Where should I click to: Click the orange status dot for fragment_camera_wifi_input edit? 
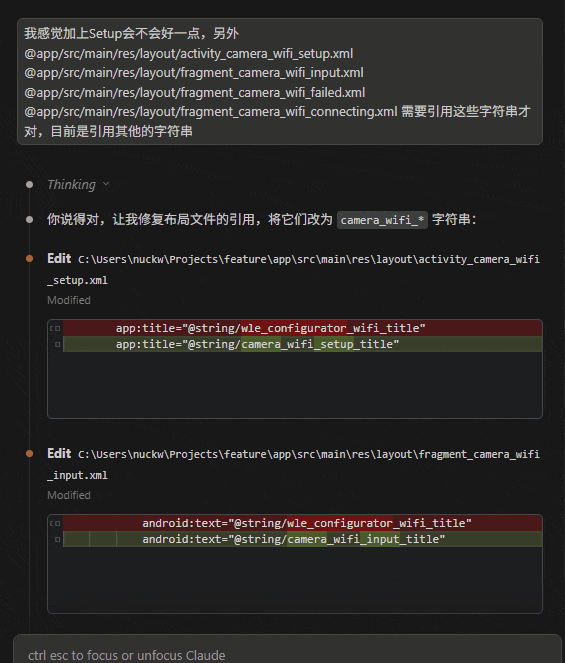[30, 454]
